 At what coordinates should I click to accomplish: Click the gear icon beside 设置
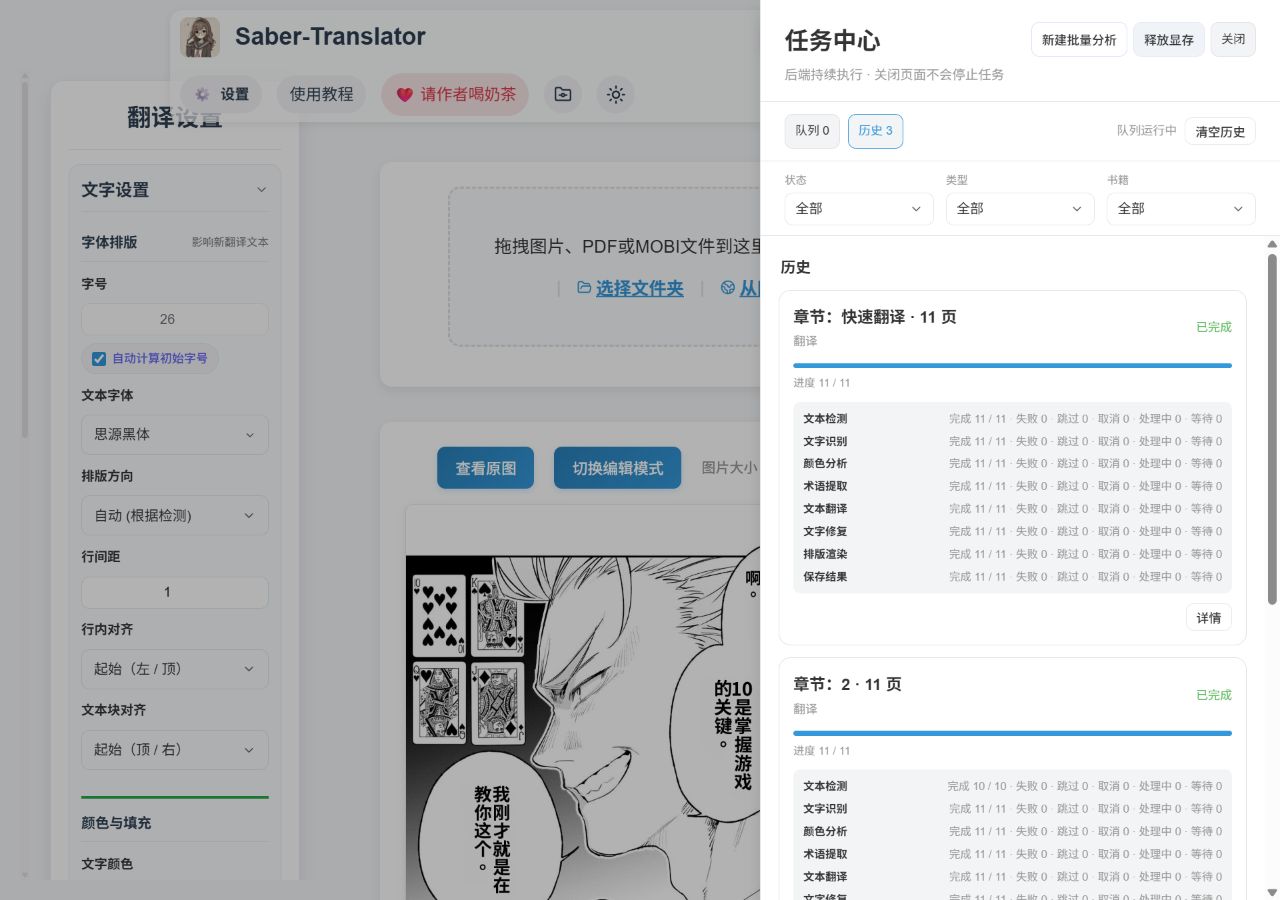tap(202, 94)
